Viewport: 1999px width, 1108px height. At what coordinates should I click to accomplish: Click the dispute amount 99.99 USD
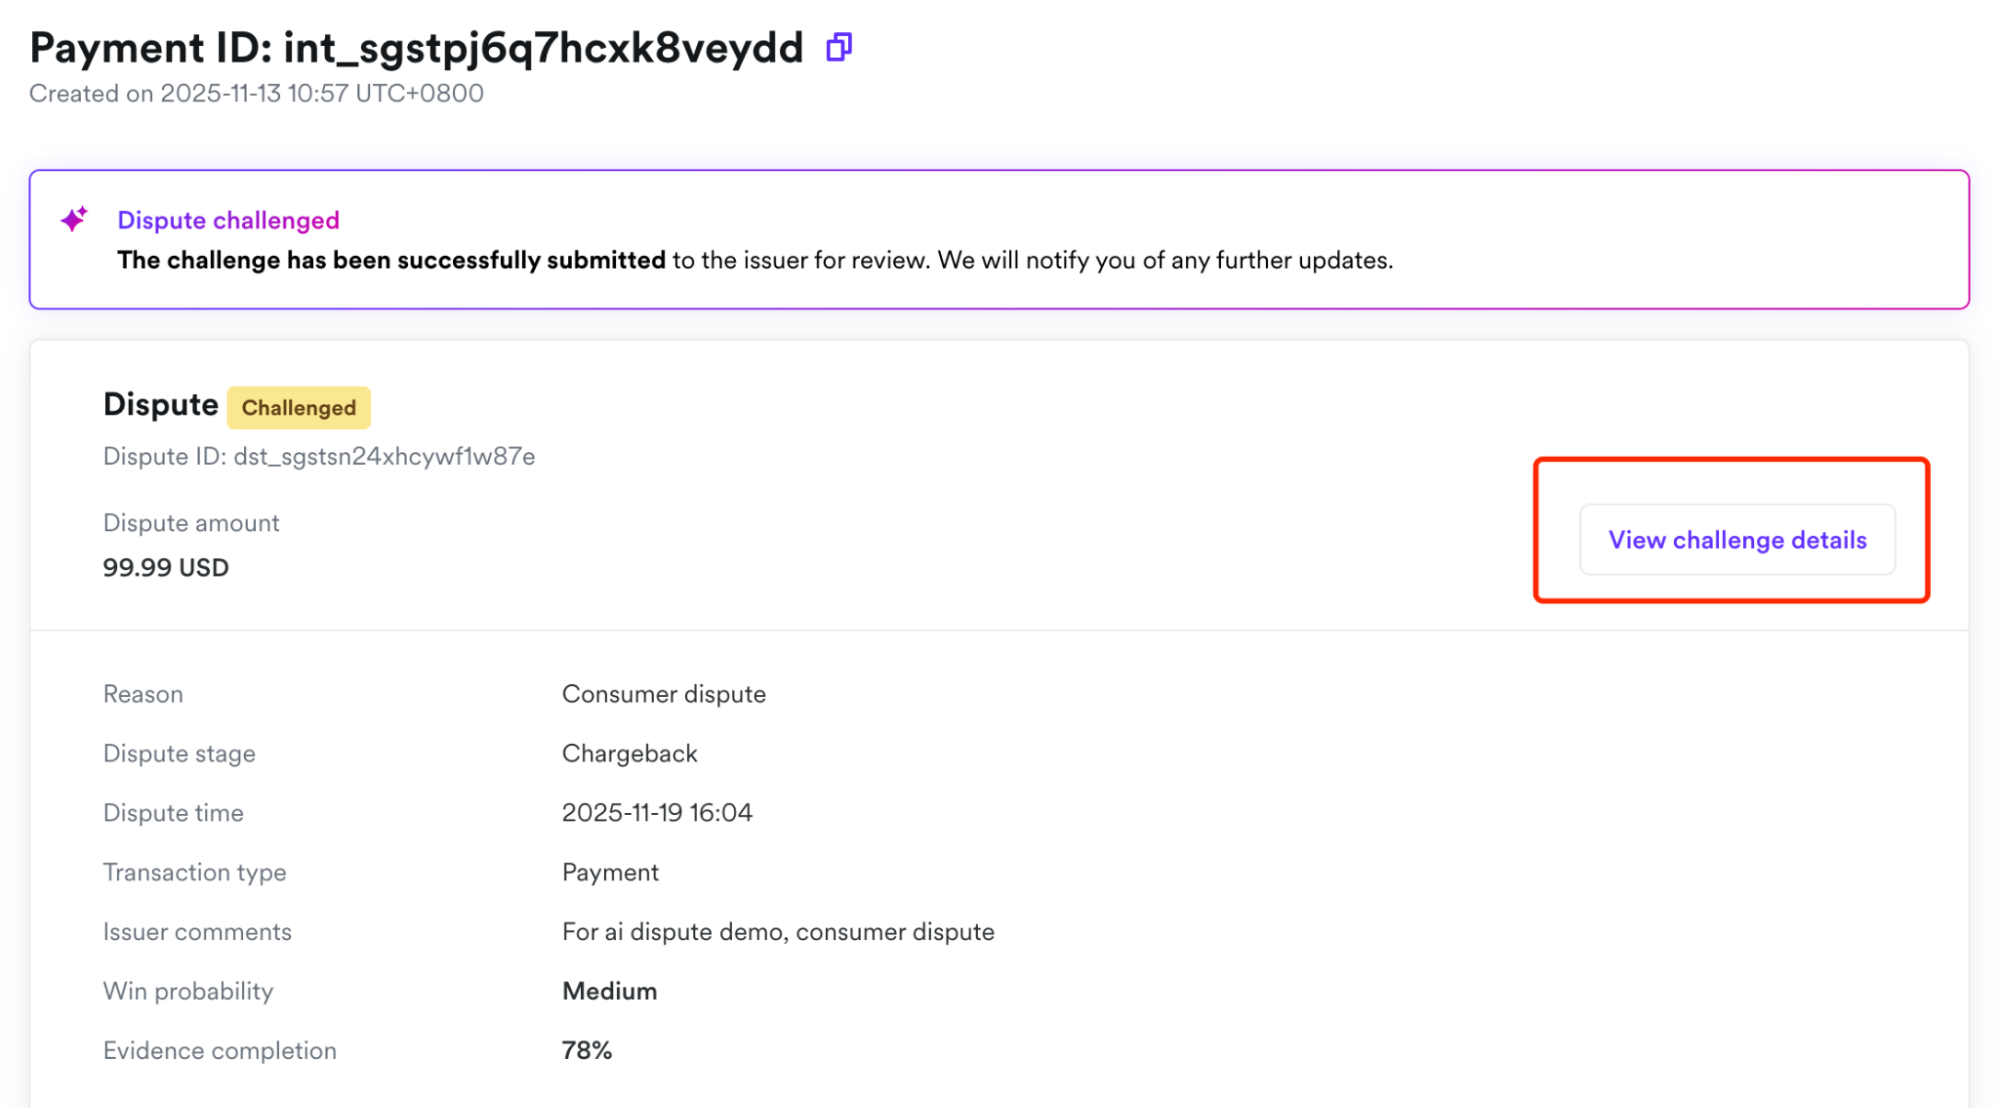coord(165,567)
